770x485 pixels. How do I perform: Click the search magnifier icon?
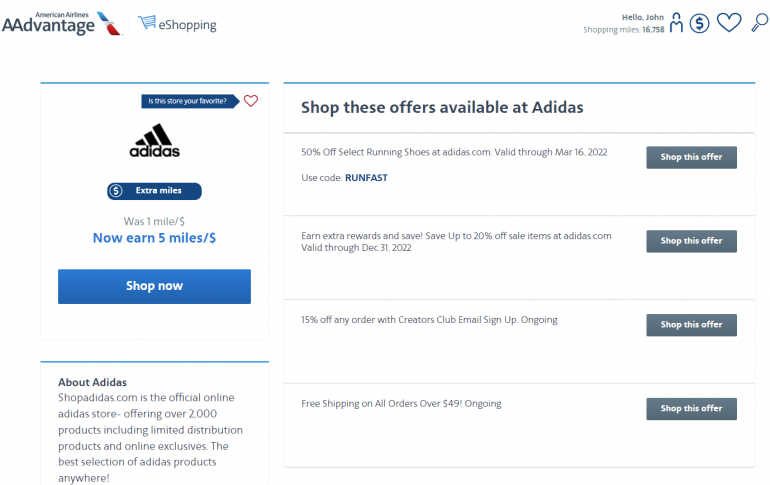click(759, 22)
